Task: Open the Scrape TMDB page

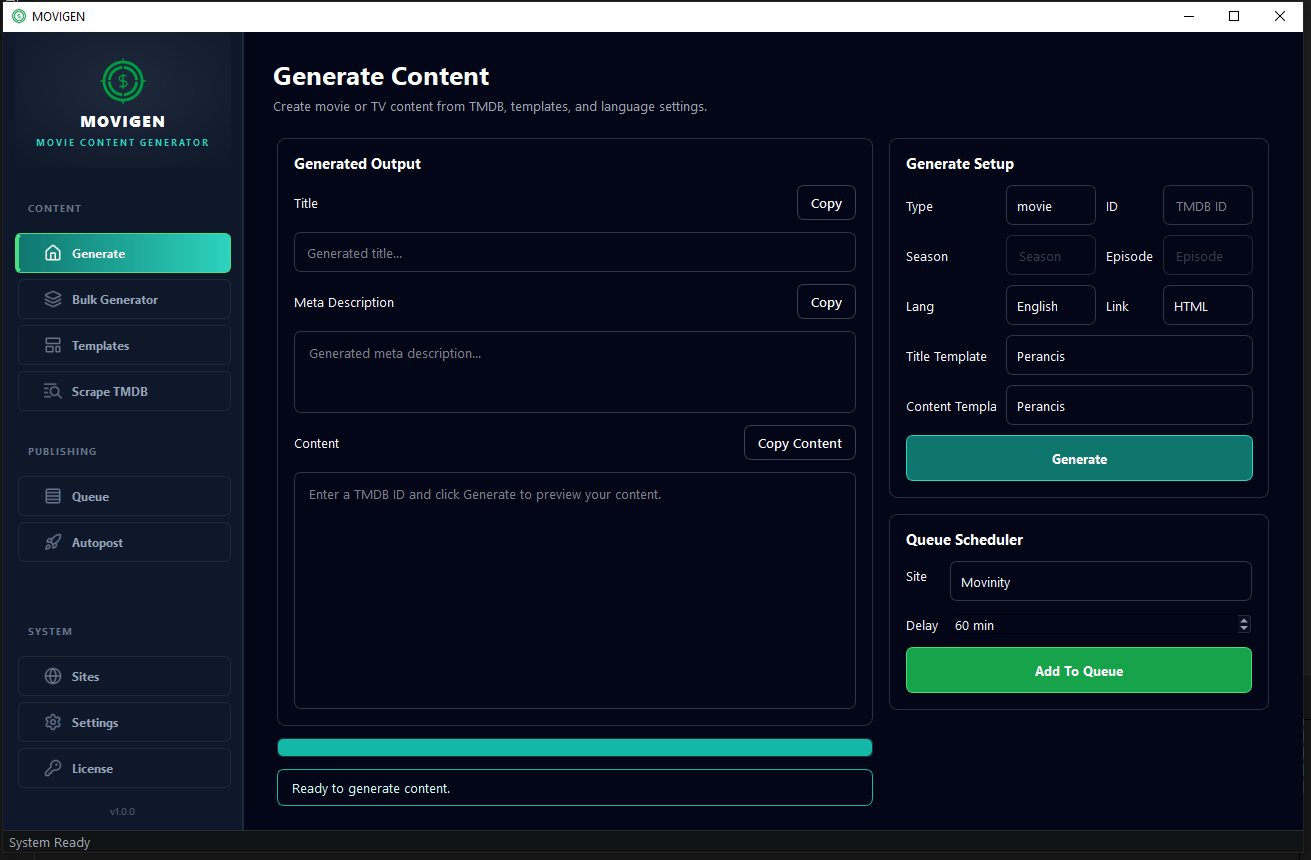Action: (124, 392)
